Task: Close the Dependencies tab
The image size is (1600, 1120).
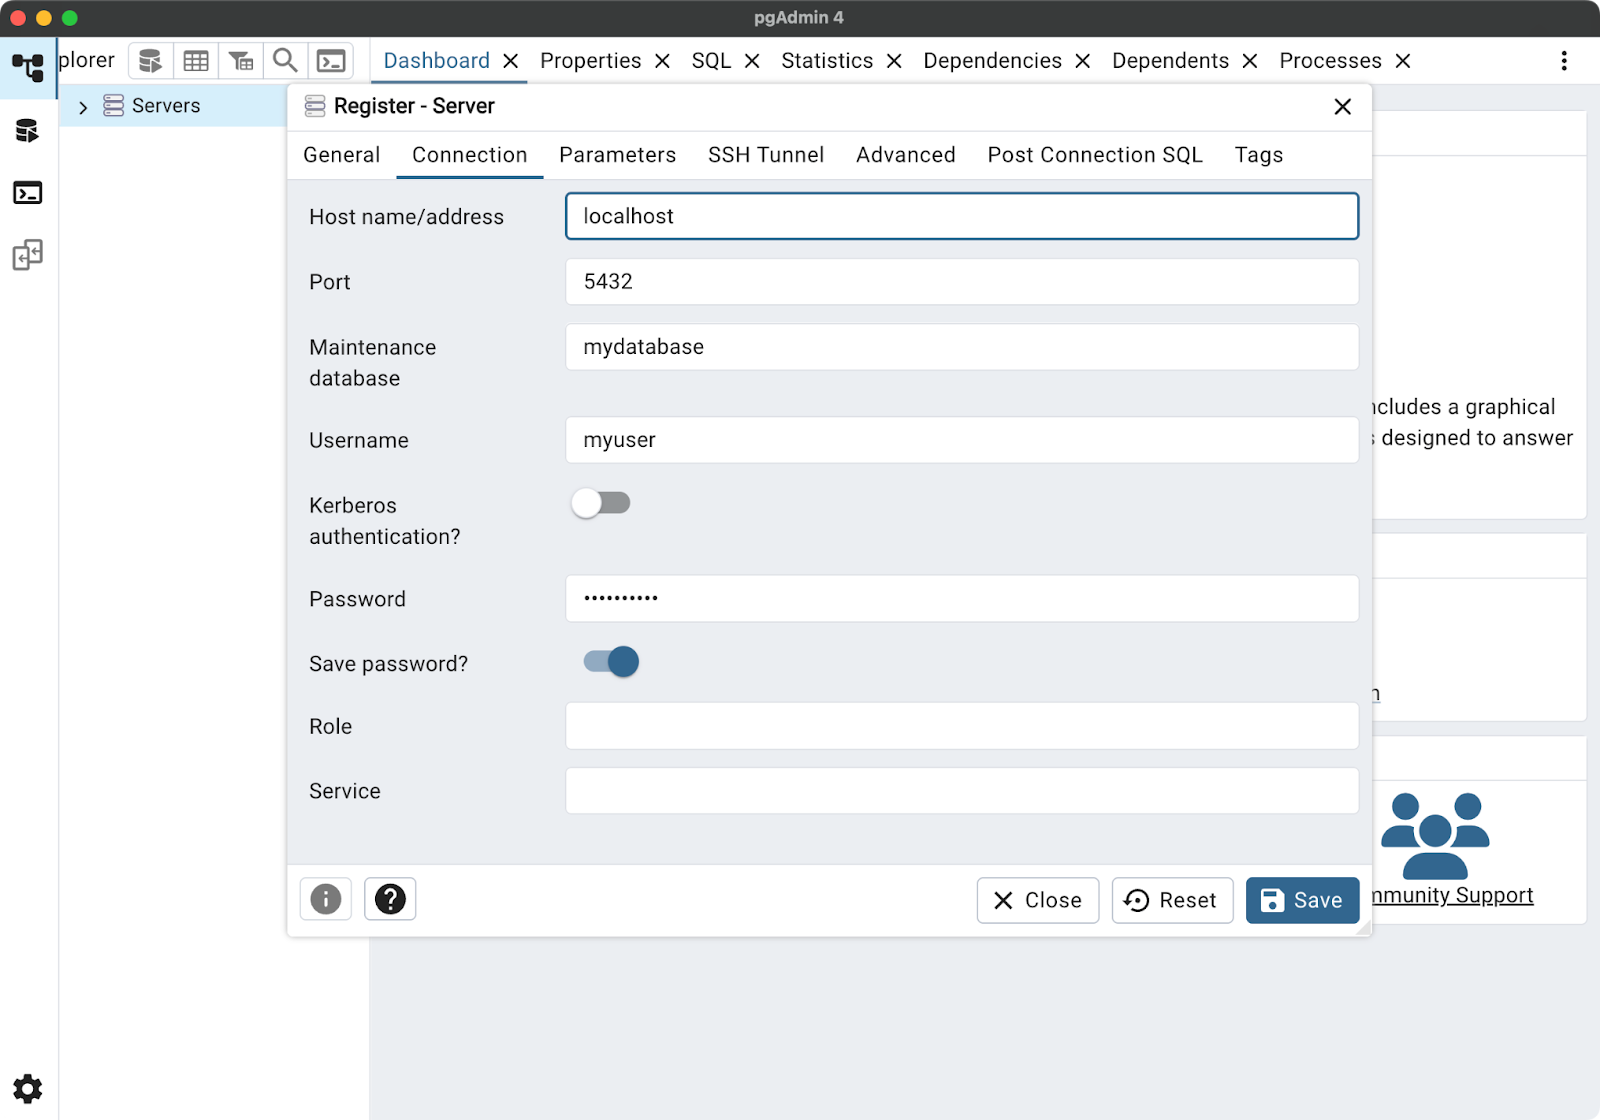Action: pyautogui.click(x=1082, y=61)
